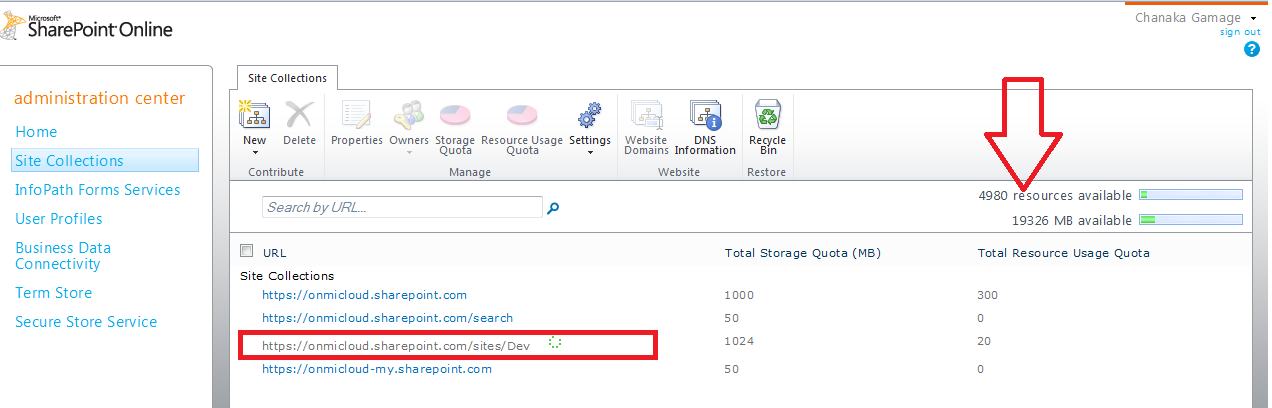Click the resources available progress bar

click(1190, 195)
